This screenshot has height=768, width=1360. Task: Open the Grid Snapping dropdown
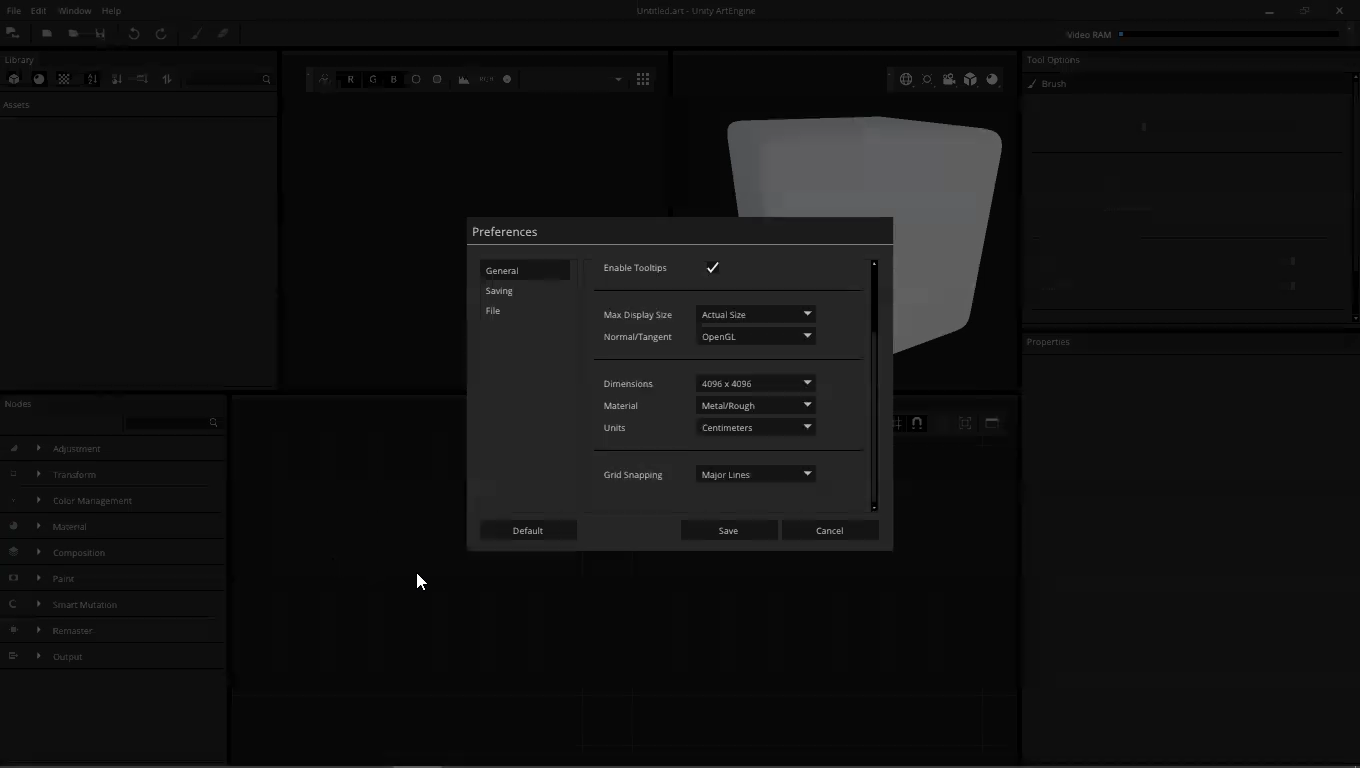(756, 475)
